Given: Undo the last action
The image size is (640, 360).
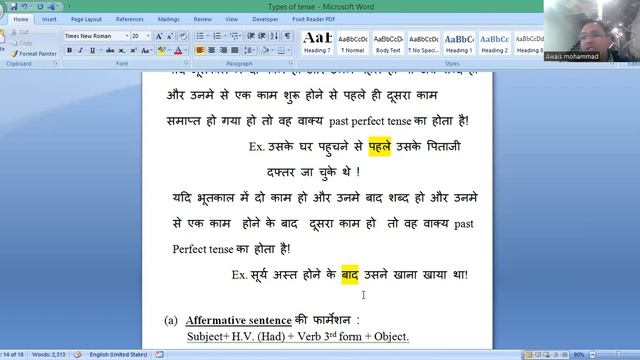Looking at the screenshot, I should tap(24, 7).
